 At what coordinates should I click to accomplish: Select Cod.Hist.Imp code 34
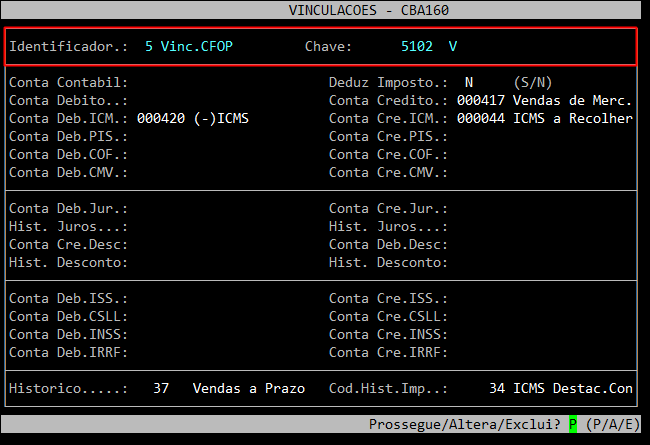497,388
